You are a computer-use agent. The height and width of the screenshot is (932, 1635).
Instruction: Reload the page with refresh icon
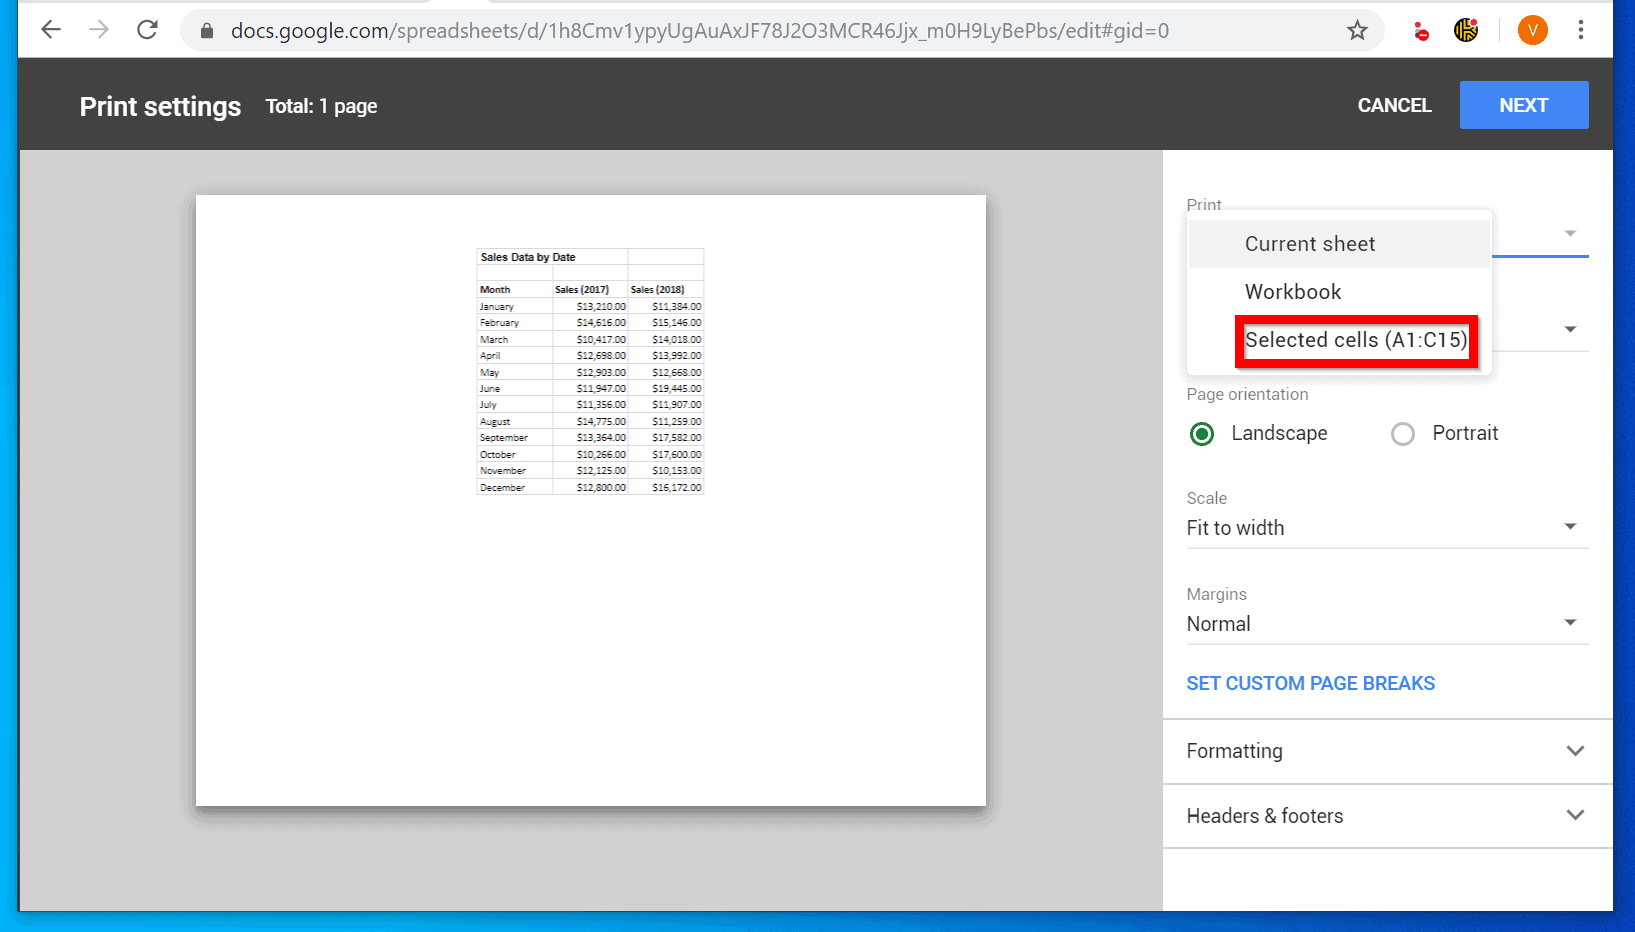(x=148, y=30)
